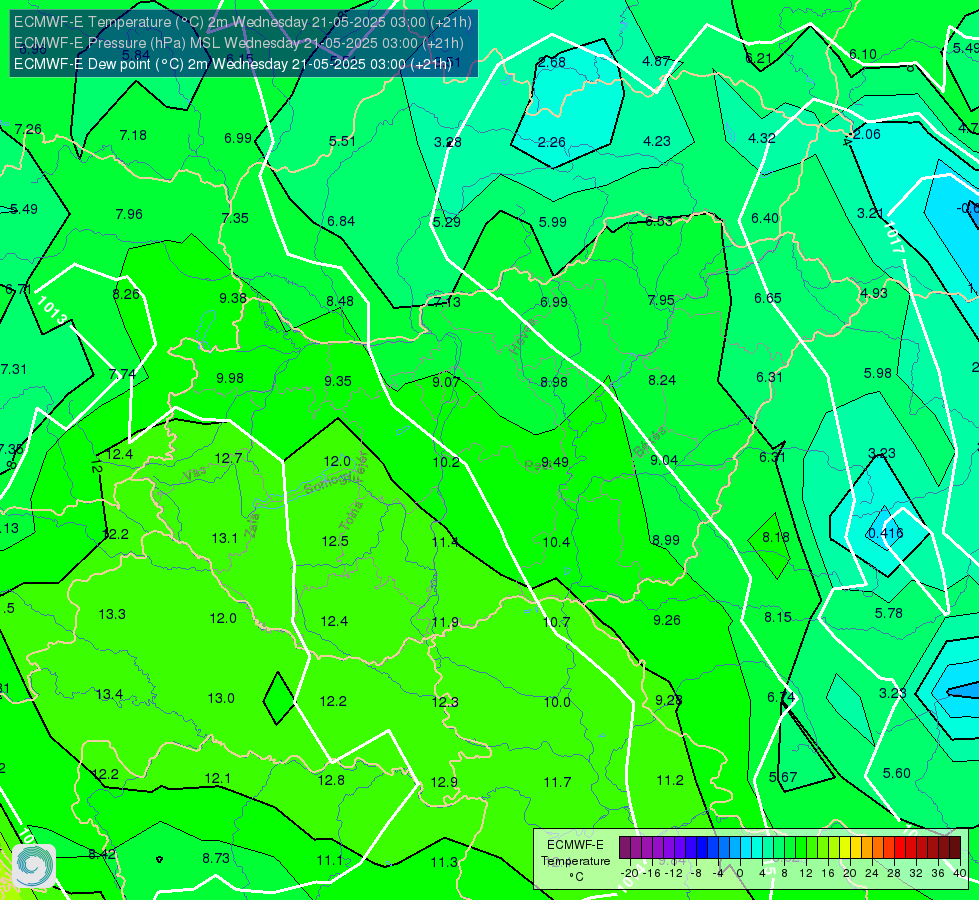979x900 pixels.
Task: Click the 9.04 value near Békés
Action: [x=664, y=460]
